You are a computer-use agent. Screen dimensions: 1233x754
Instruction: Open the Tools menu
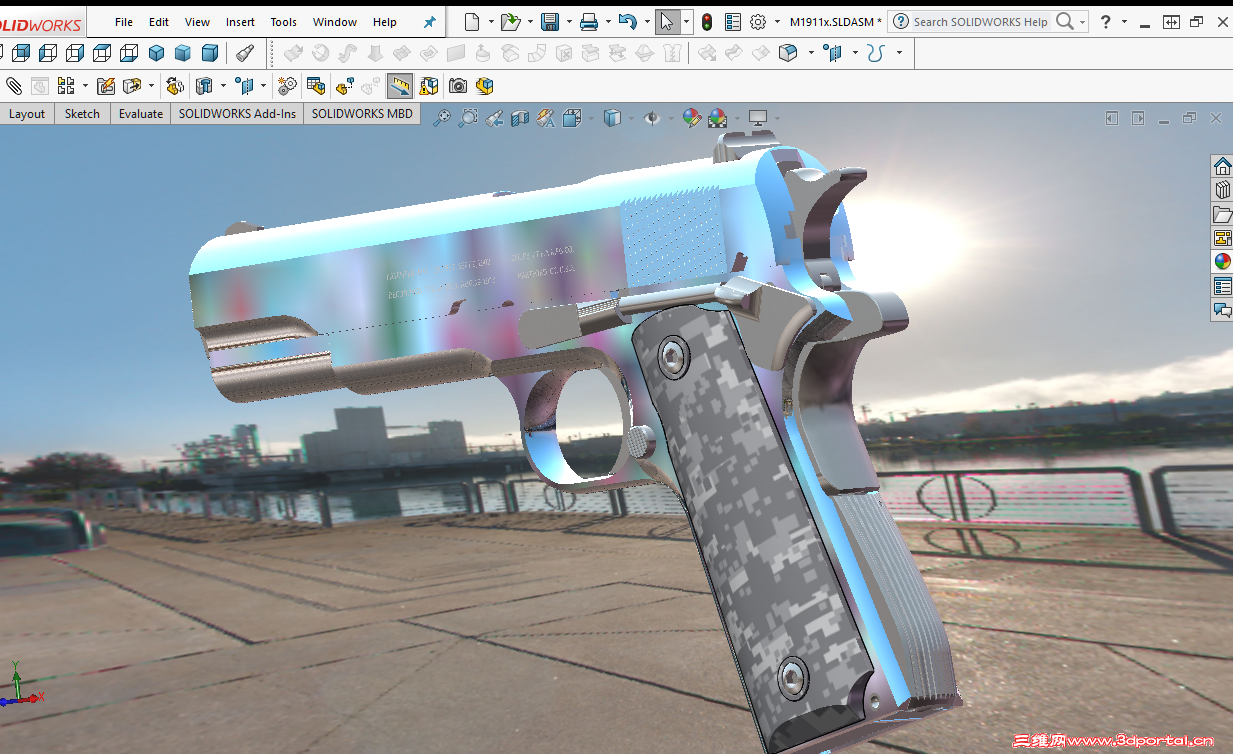283,21
